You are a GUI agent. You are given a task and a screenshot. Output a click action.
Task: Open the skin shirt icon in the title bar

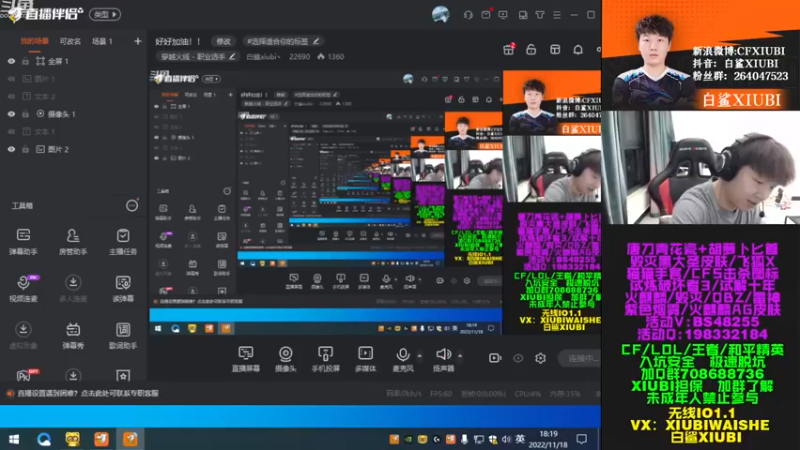540,15
